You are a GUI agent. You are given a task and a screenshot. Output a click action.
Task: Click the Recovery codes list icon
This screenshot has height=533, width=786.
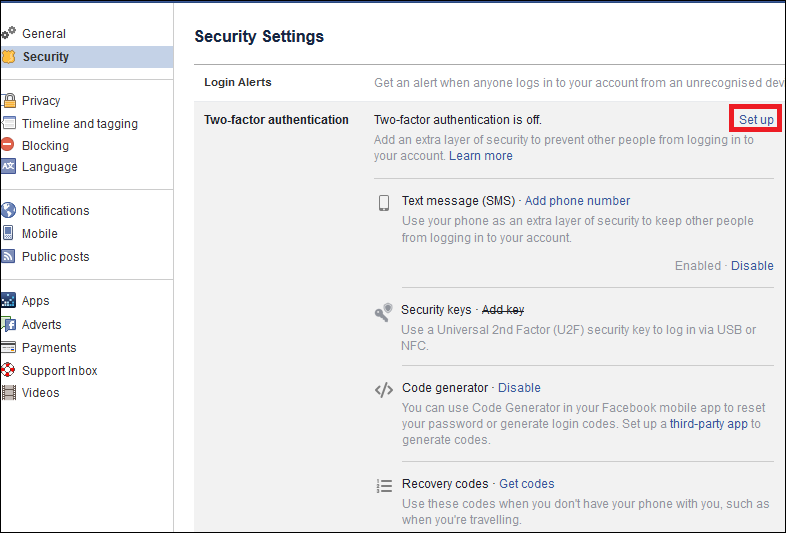[x=383, y=486]
